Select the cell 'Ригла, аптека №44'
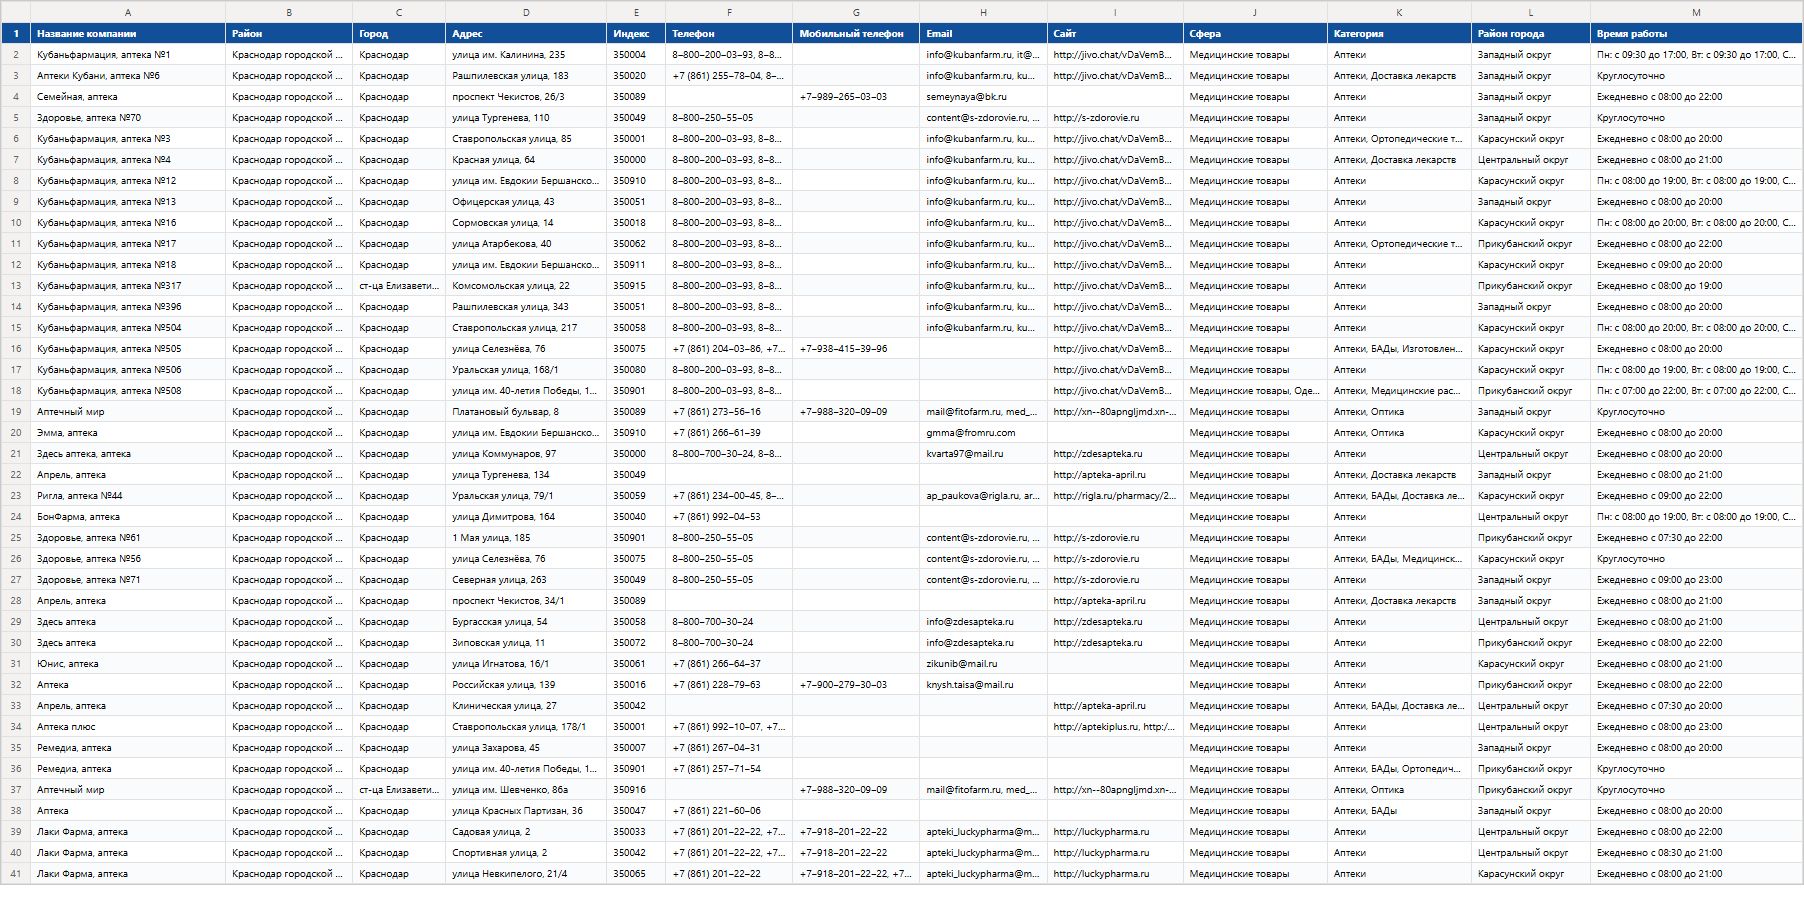 tap(128, 496)
